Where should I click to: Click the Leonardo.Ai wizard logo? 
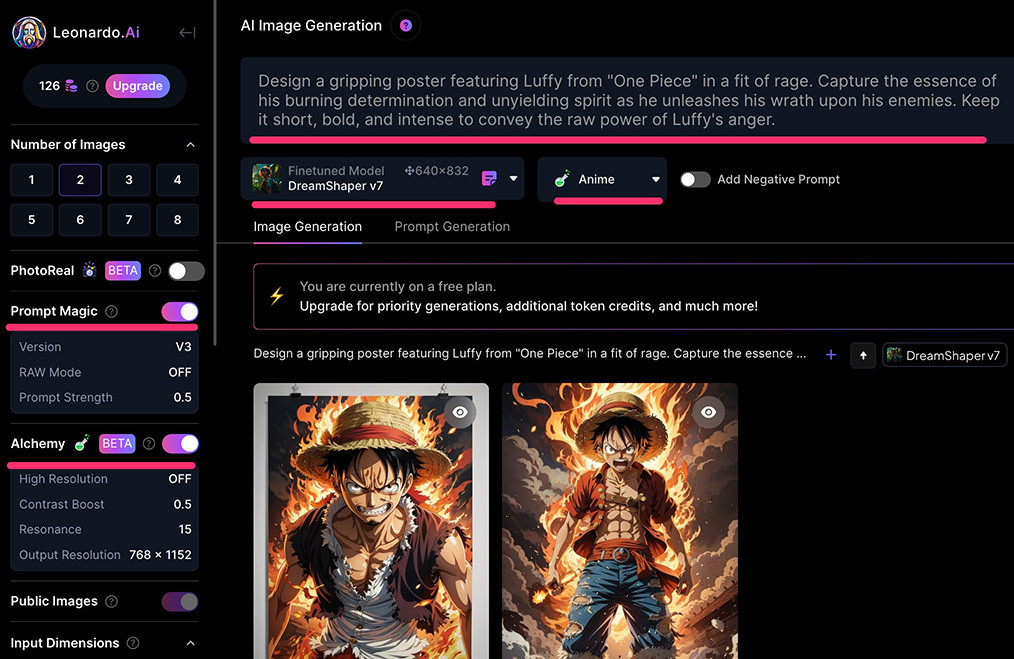[x=29, y=32]
